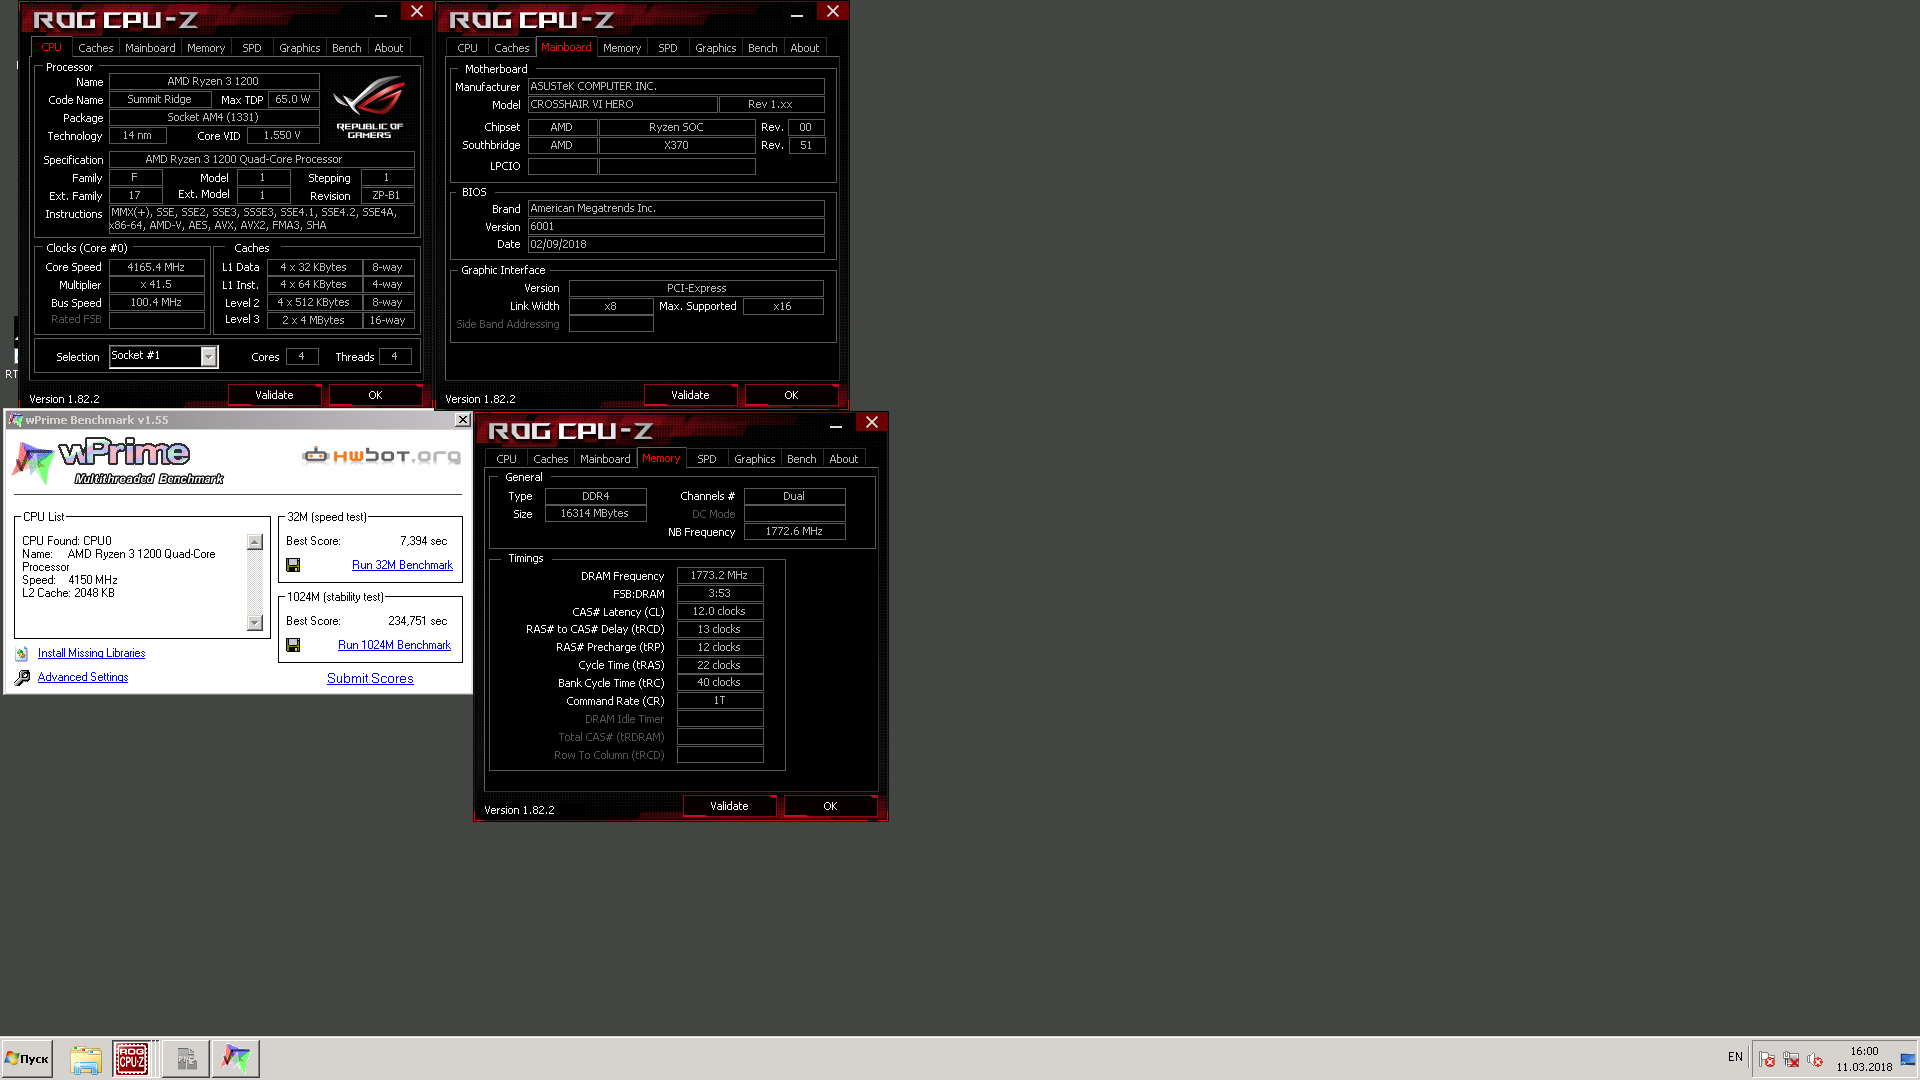Image resolution: width=1920 pixels, height=1080 pixels.
Task: Click the wPrime title bar icon
Action: (15, 420)
